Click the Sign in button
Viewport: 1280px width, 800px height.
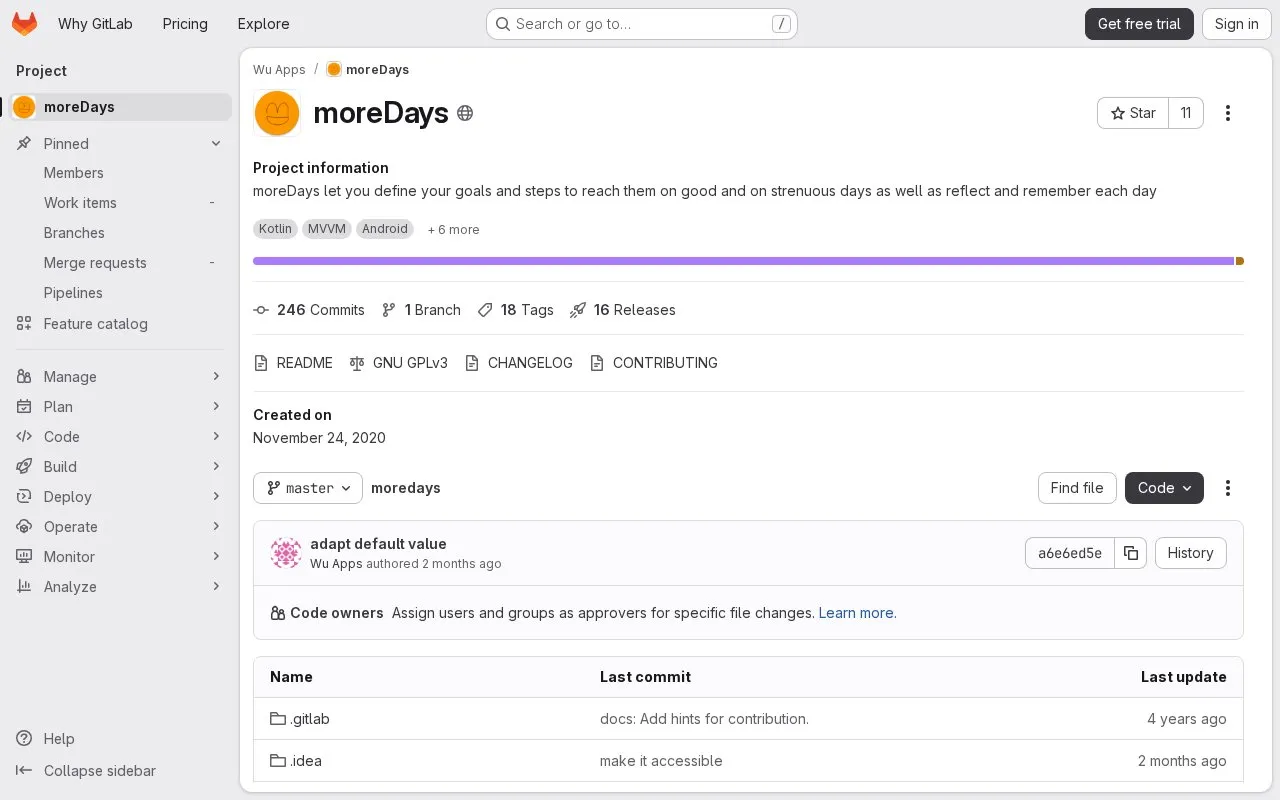coord(1237,24)
